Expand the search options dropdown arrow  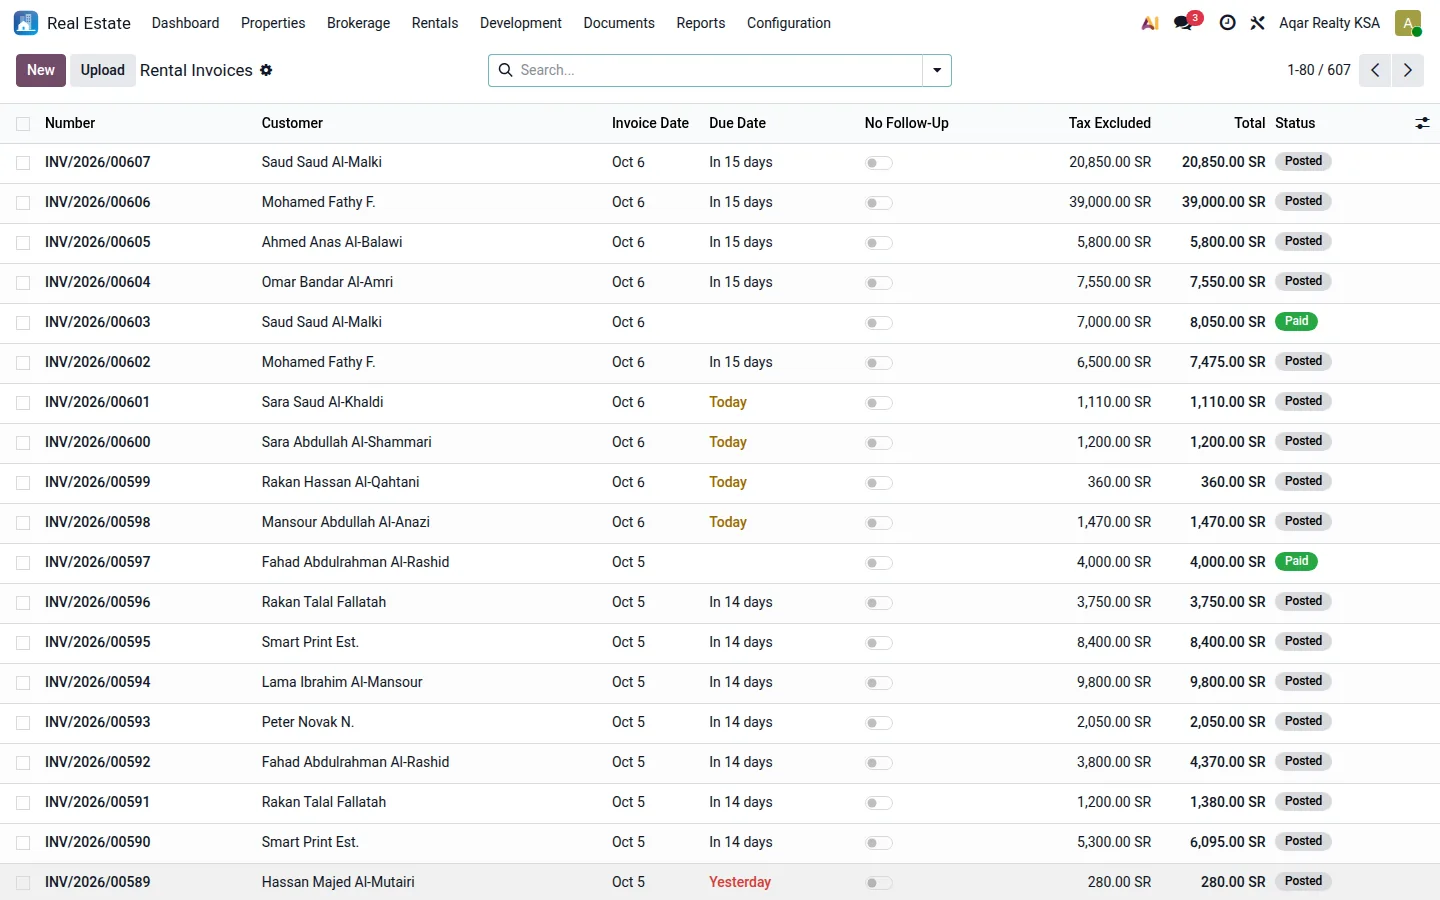coord(937,70)
